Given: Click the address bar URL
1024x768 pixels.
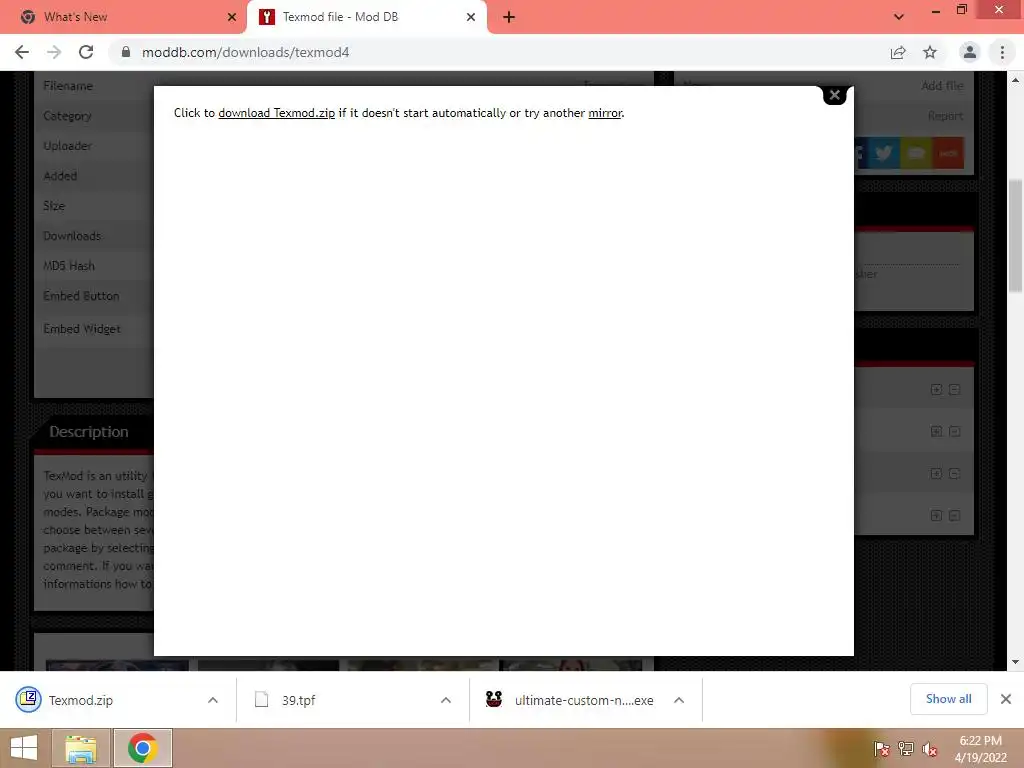Looking at the screenshot, I should (x=246, y=52).
